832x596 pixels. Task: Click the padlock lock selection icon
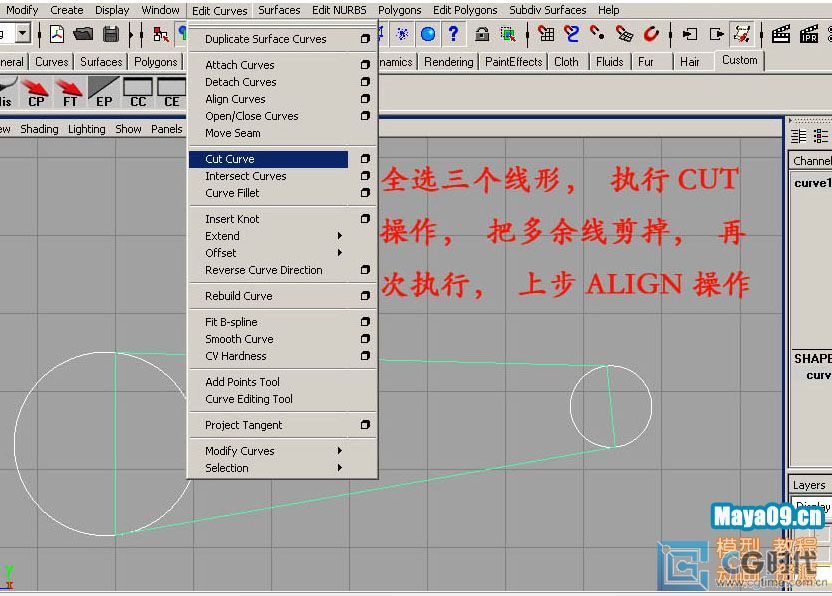pyautogui.click(x=482, y=34)
